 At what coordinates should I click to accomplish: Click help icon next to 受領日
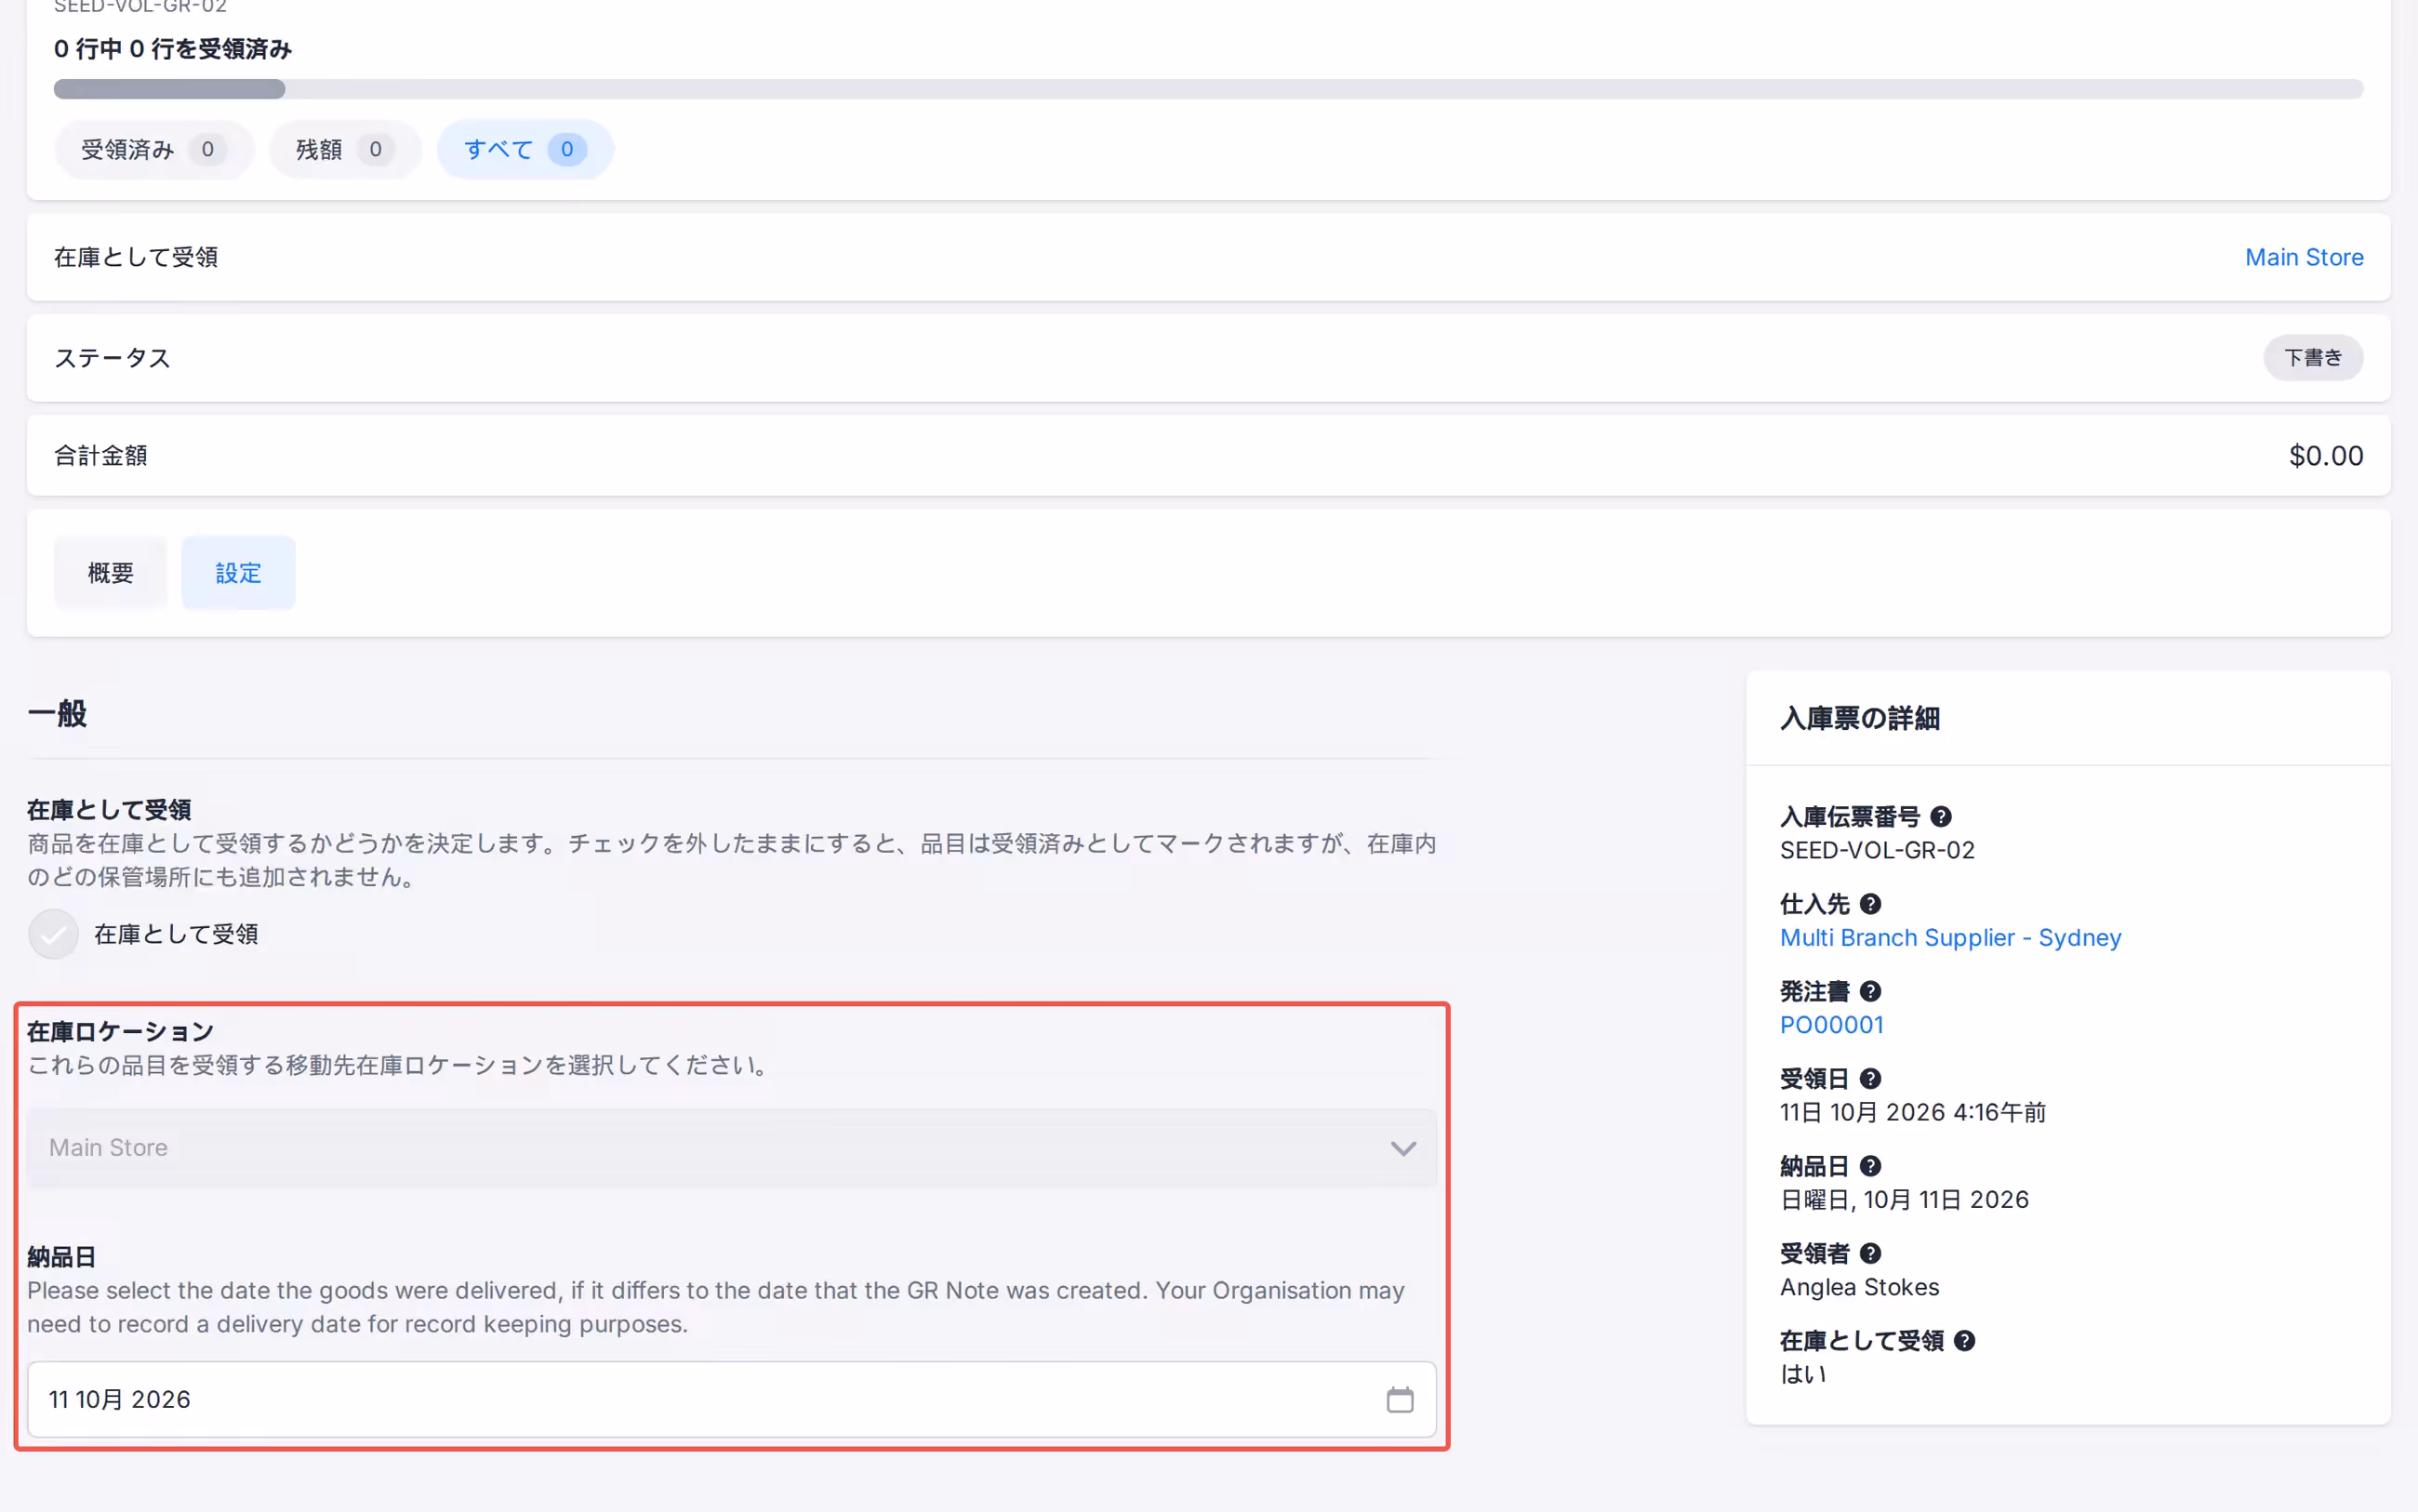[1870, 1079]
